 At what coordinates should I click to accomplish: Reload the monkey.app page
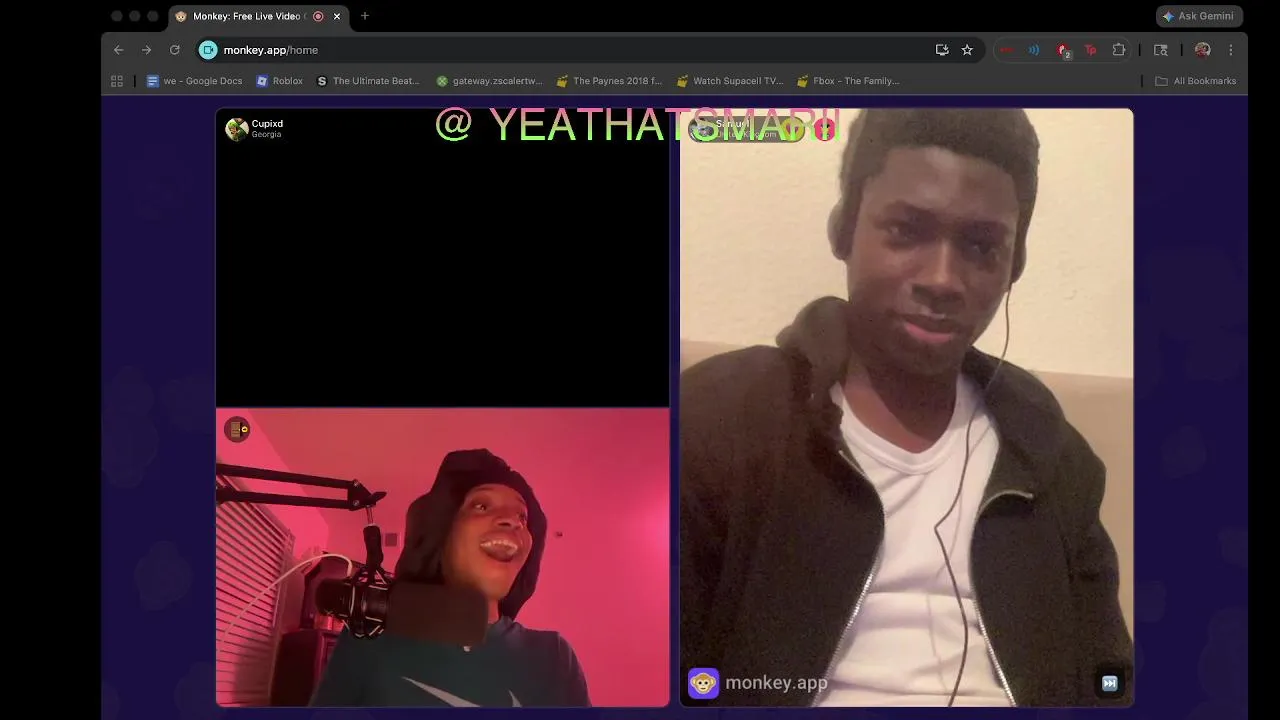click(x=175, y=50)
